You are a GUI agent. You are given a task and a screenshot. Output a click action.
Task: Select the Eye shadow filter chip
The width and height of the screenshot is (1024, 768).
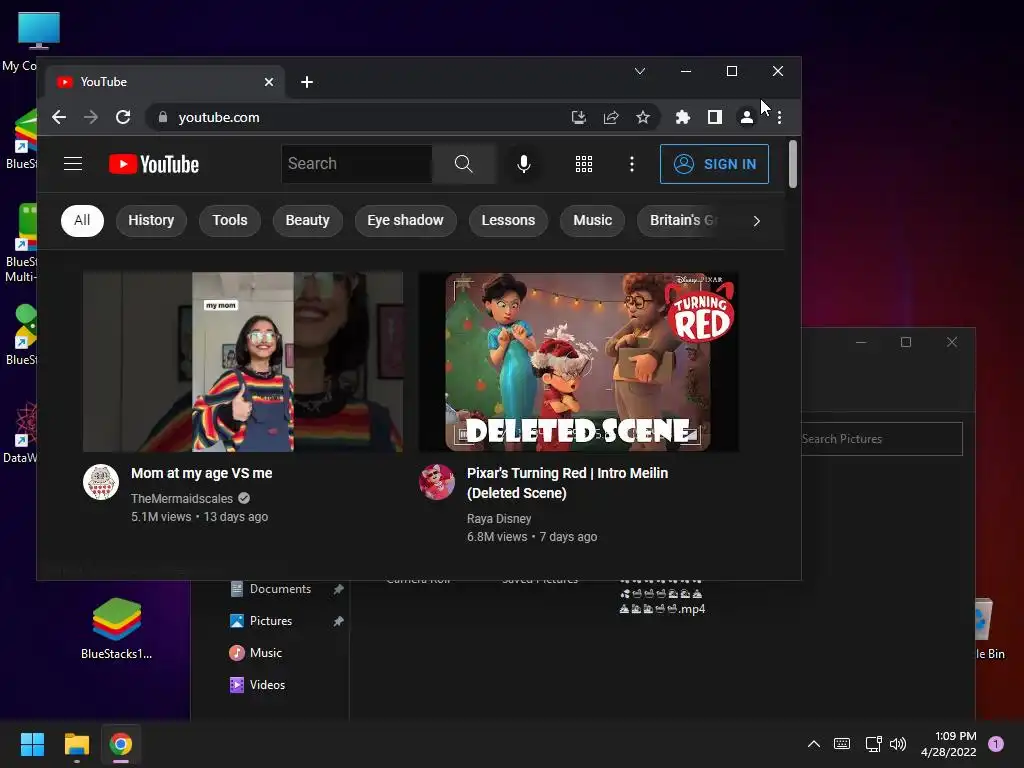(406, 221)
